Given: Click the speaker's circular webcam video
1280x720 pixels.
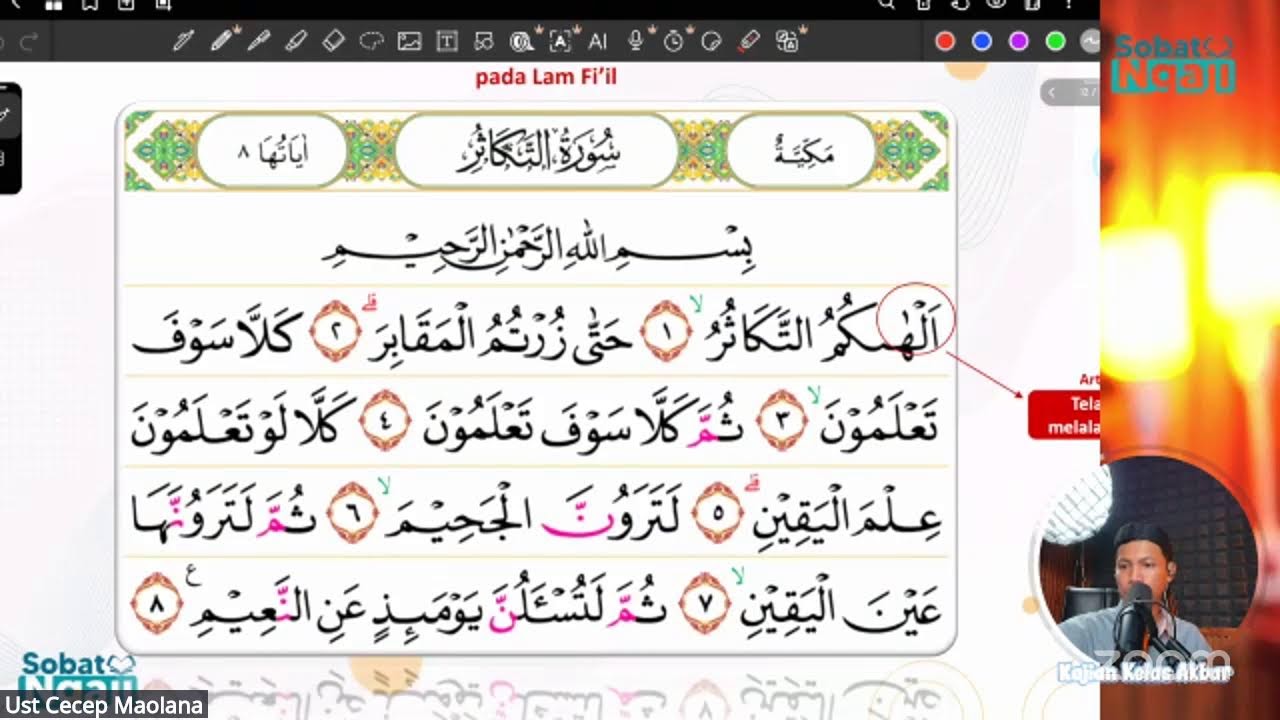Looking at the screenshot, I should [1147, 563].
